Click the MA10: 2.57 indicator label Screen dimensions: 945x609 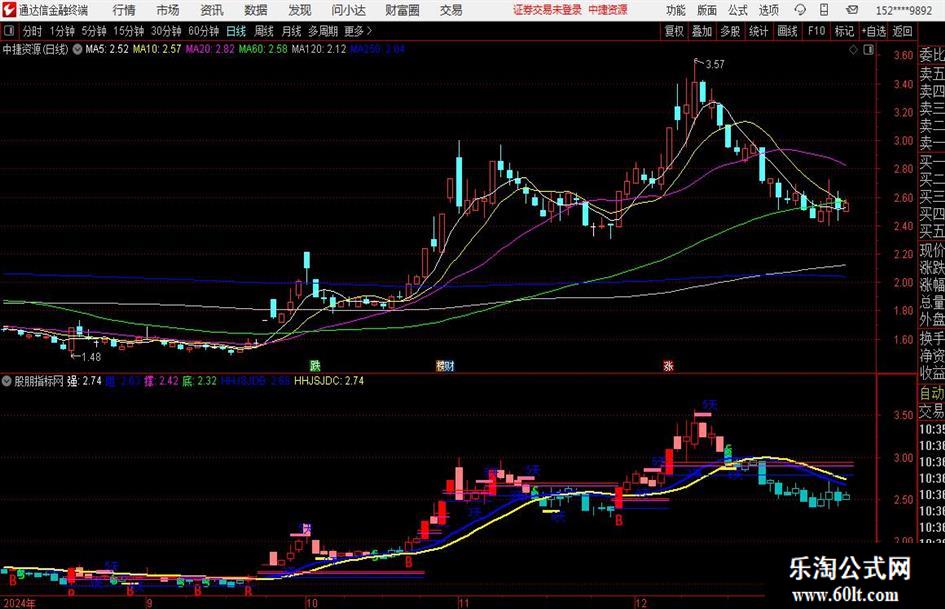click(157, 49)
